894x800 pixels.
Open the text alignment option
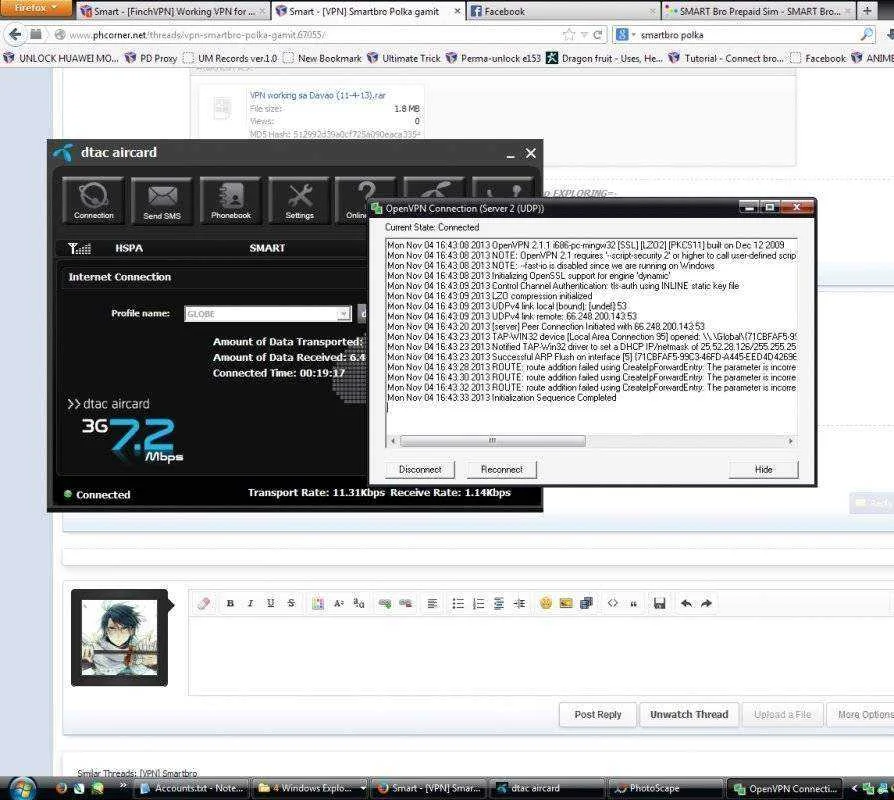pyautogui.click(x=432, y=603)
